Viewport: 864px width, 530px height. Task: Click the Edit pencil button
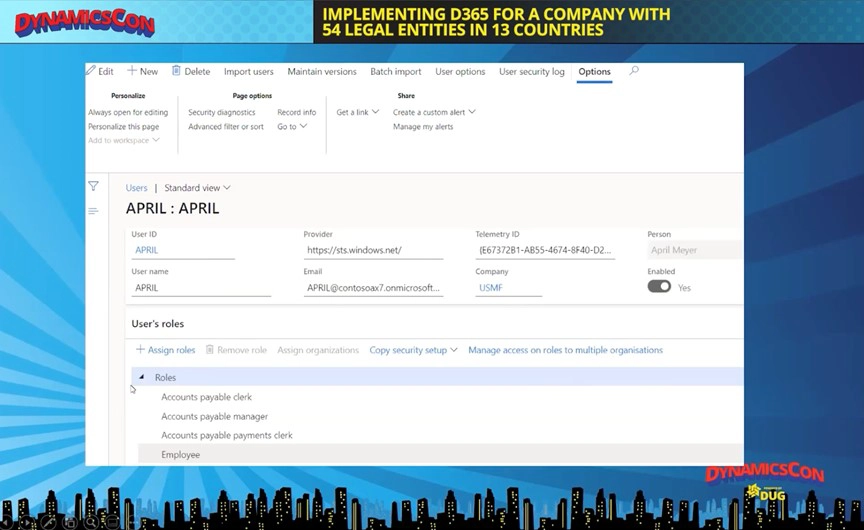(x=100, y=71)
